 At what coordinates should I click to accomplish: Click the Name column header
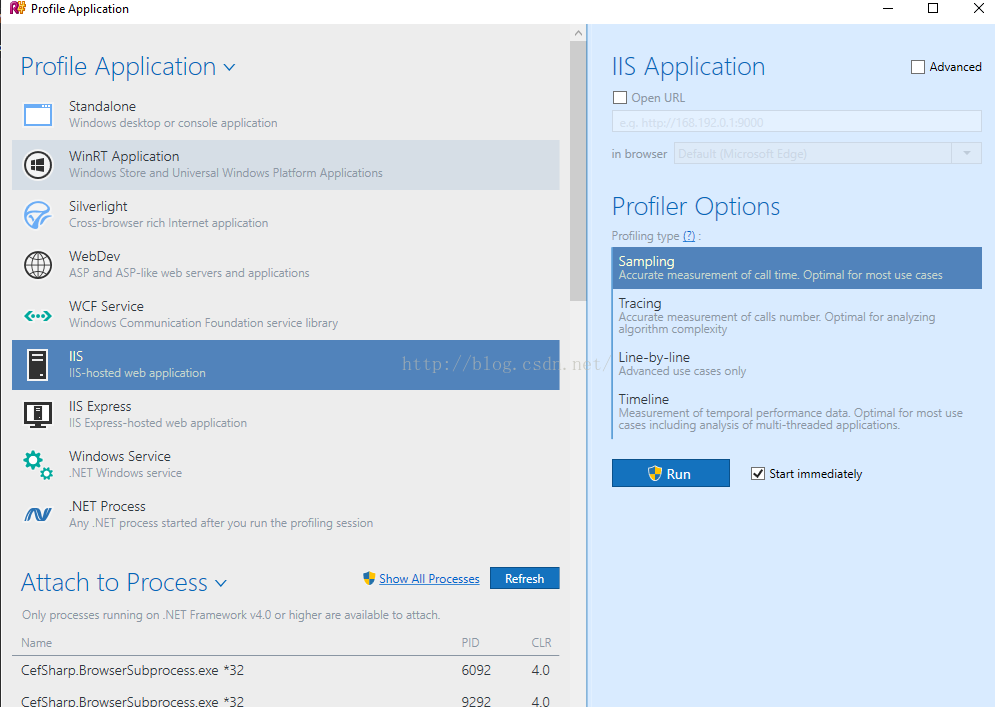pyautogui.click(x=37, y=643)
